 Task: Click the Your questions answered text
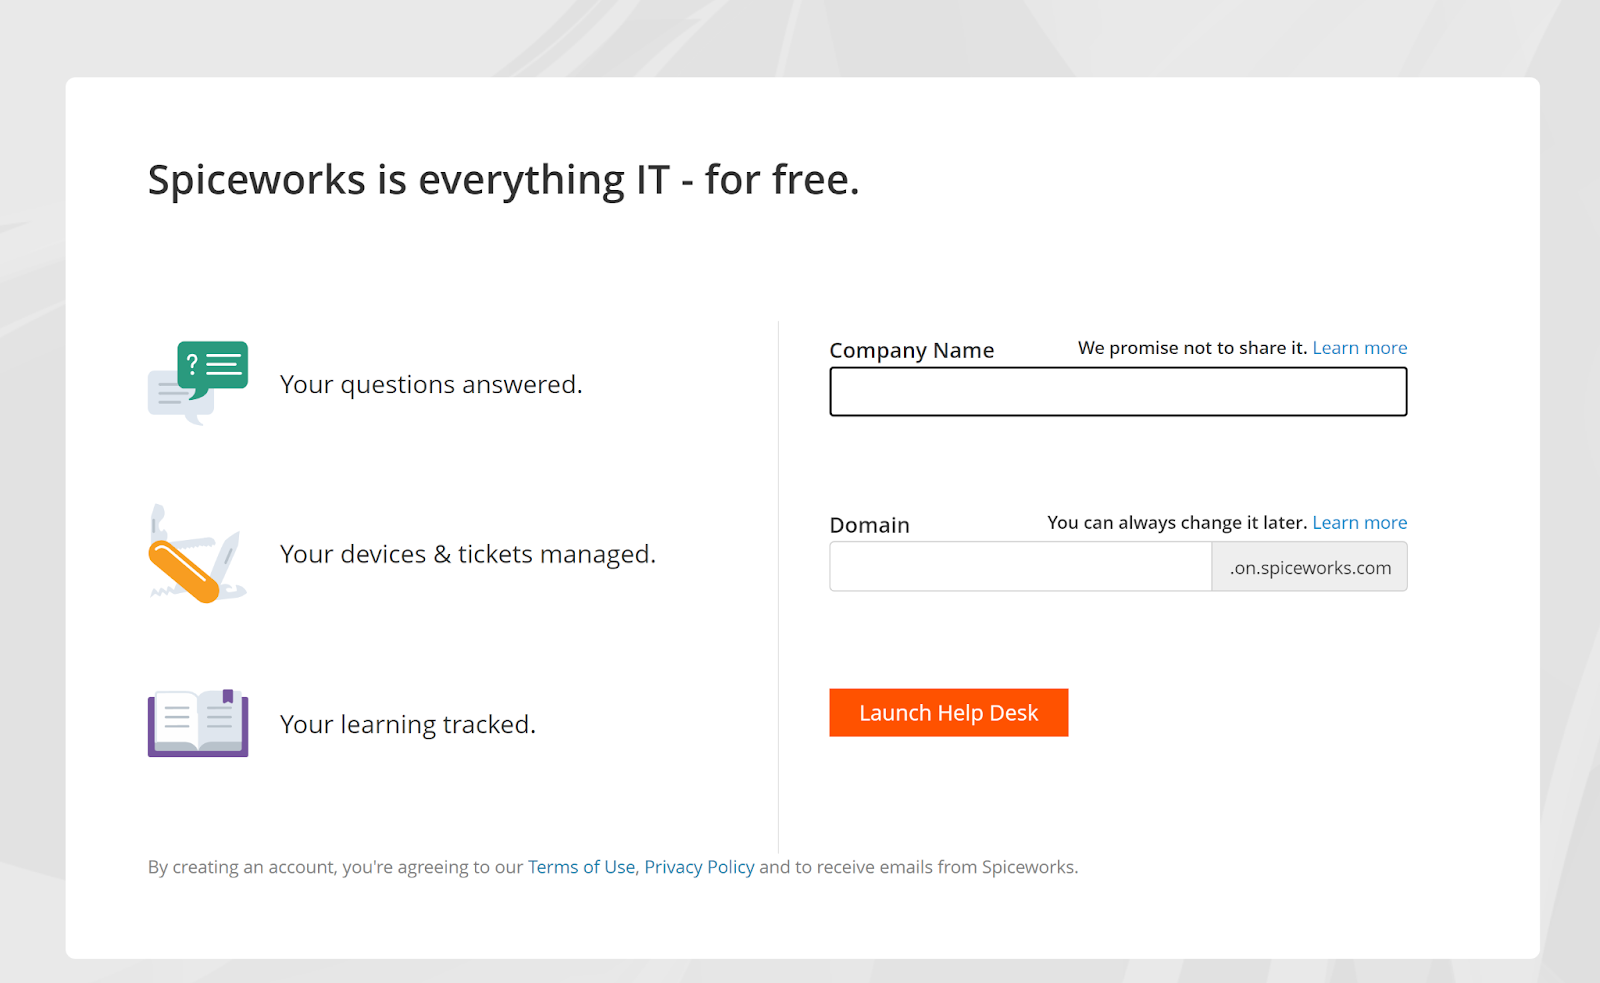(431, 385)
